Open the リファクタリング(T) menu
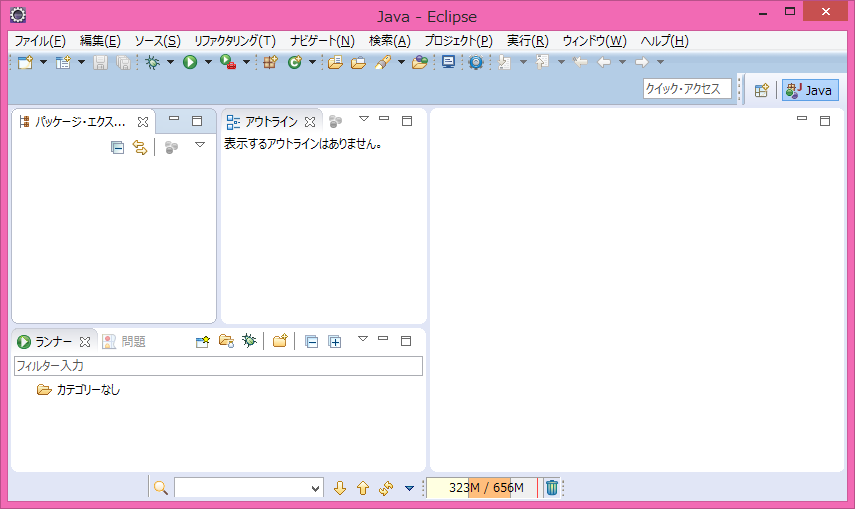855x509 pixels. click(x=234, y=41)
